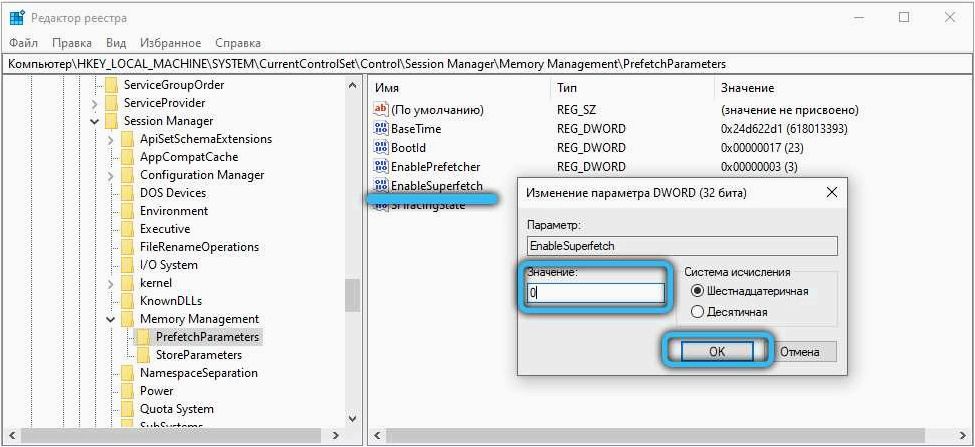Click the DWORD icon next to BaseTime

point(381,129)
